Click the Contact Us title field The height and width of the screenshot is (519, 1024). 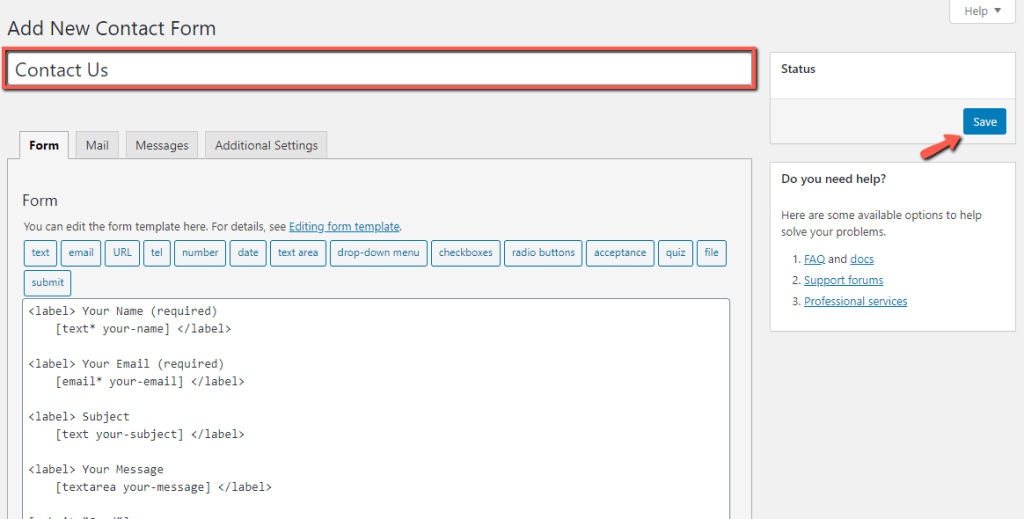tap(379, 69)
